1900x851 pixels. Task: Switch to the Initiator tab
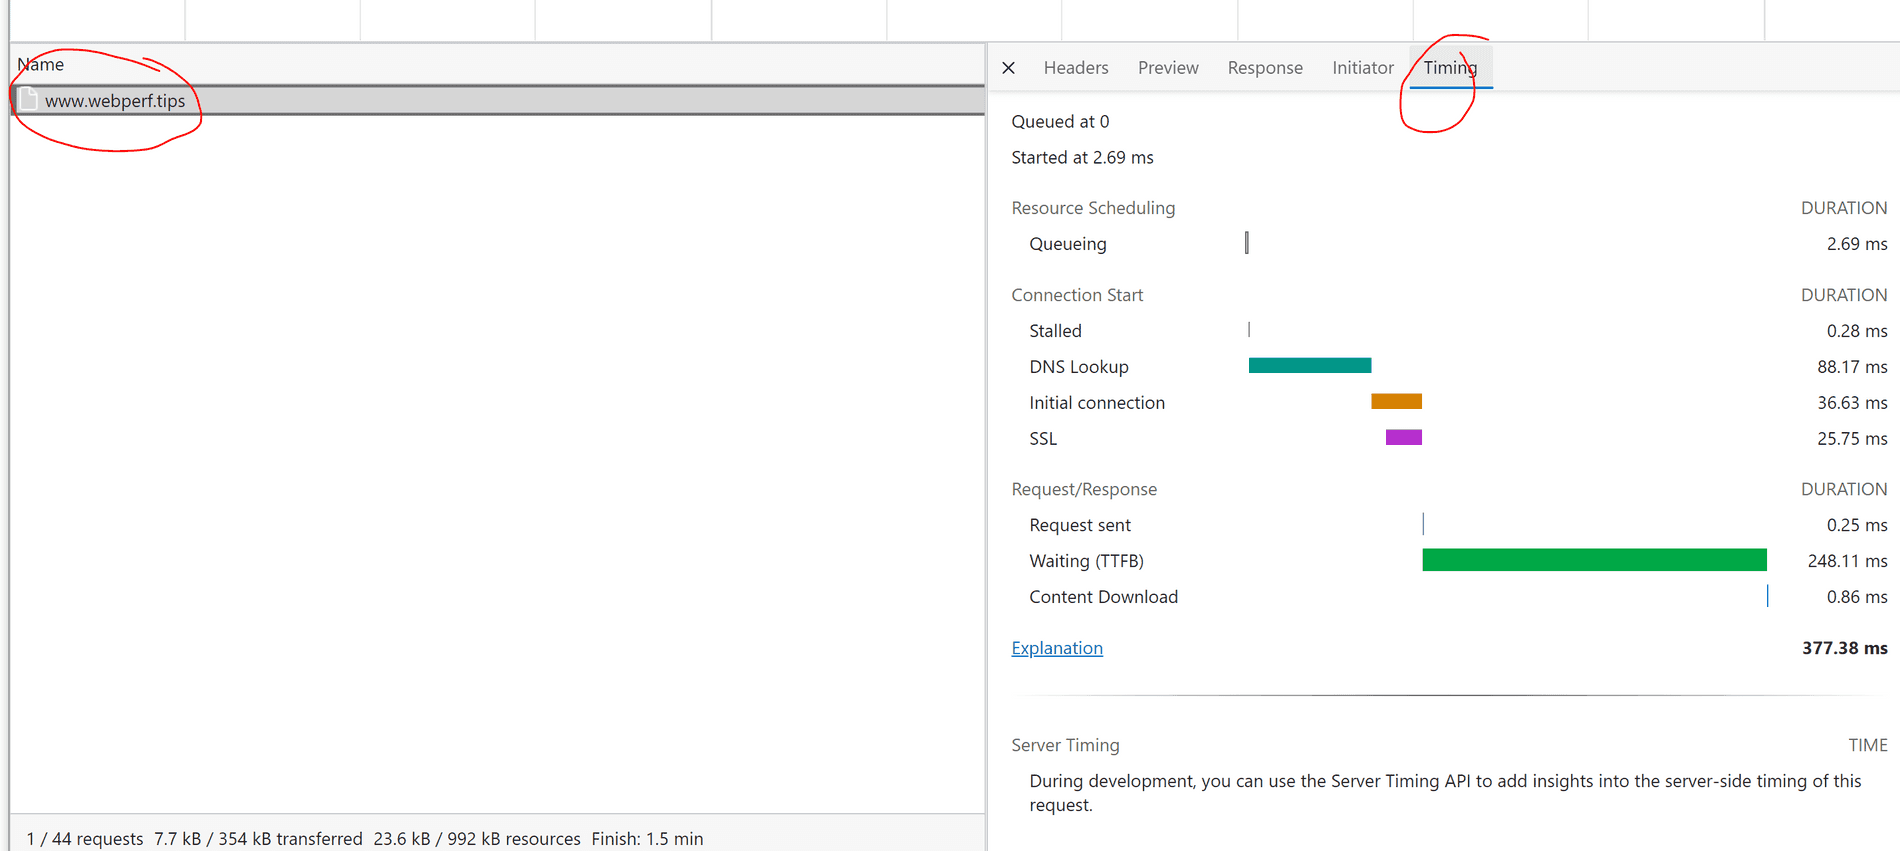coord(1362,68)
